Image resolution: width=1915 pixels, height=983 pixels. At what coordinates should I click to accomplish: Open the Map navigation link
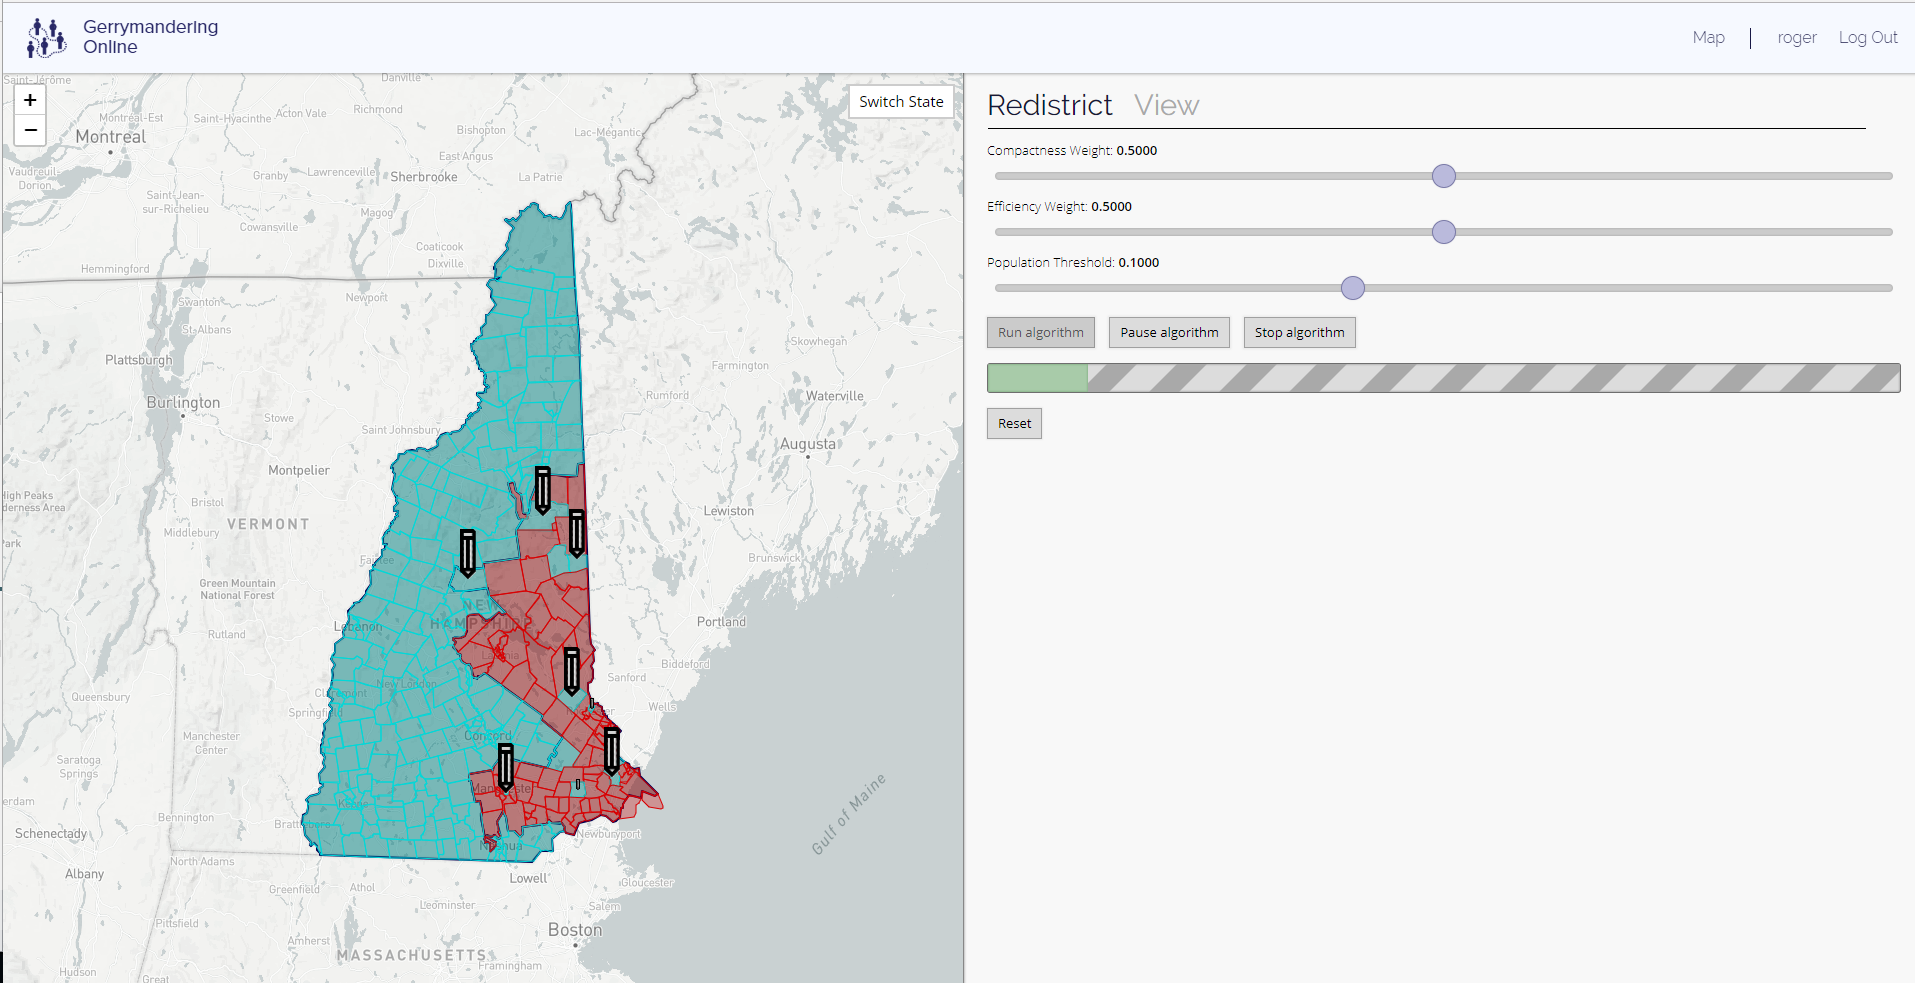[x=1708, y=38]
